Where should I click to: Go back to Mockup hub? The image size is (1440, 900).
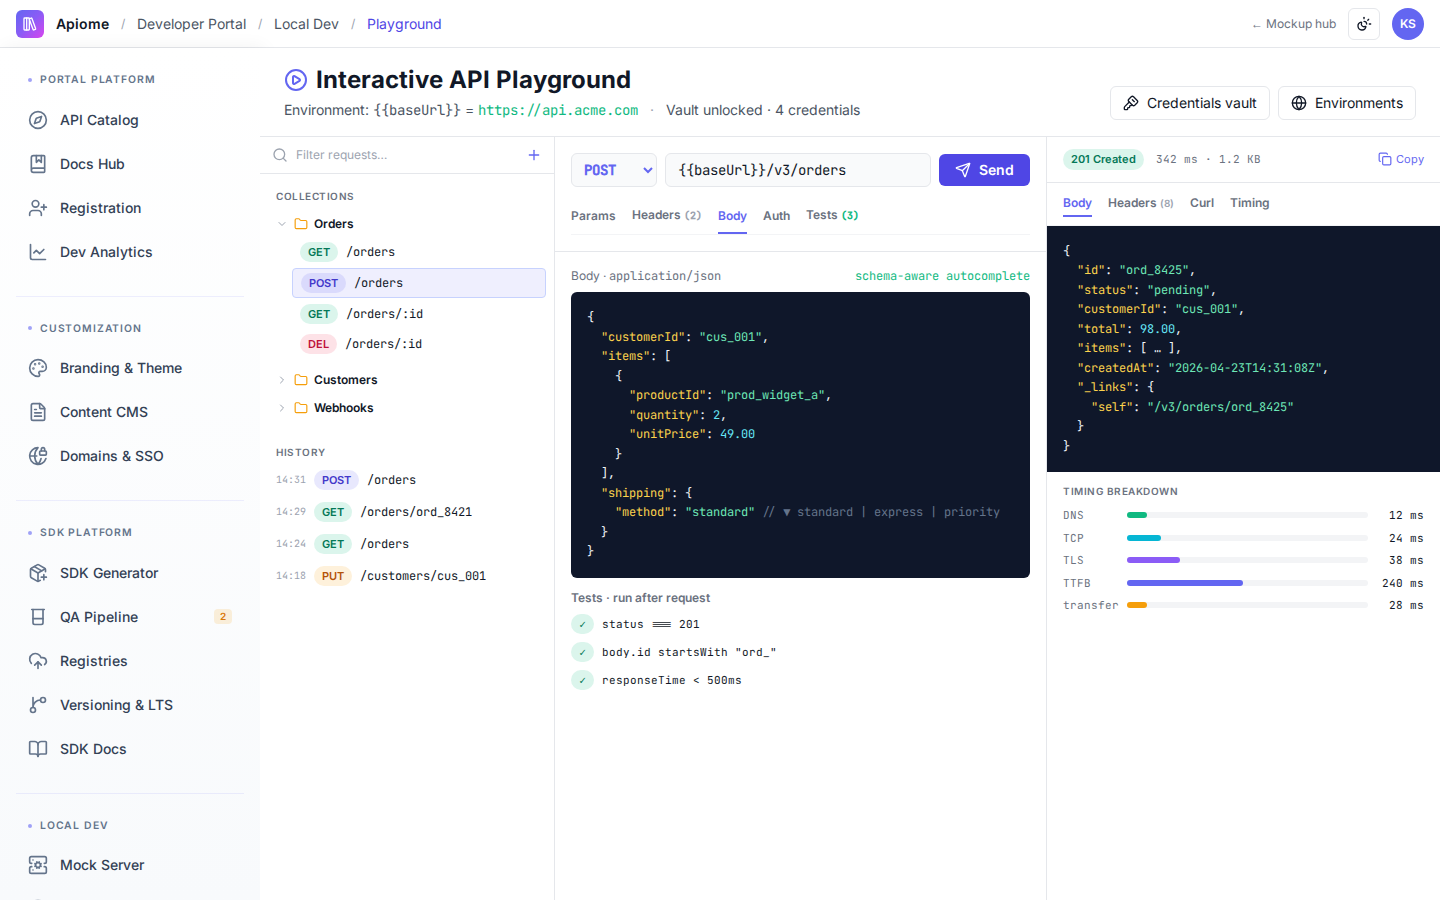tap(1294, 24)
